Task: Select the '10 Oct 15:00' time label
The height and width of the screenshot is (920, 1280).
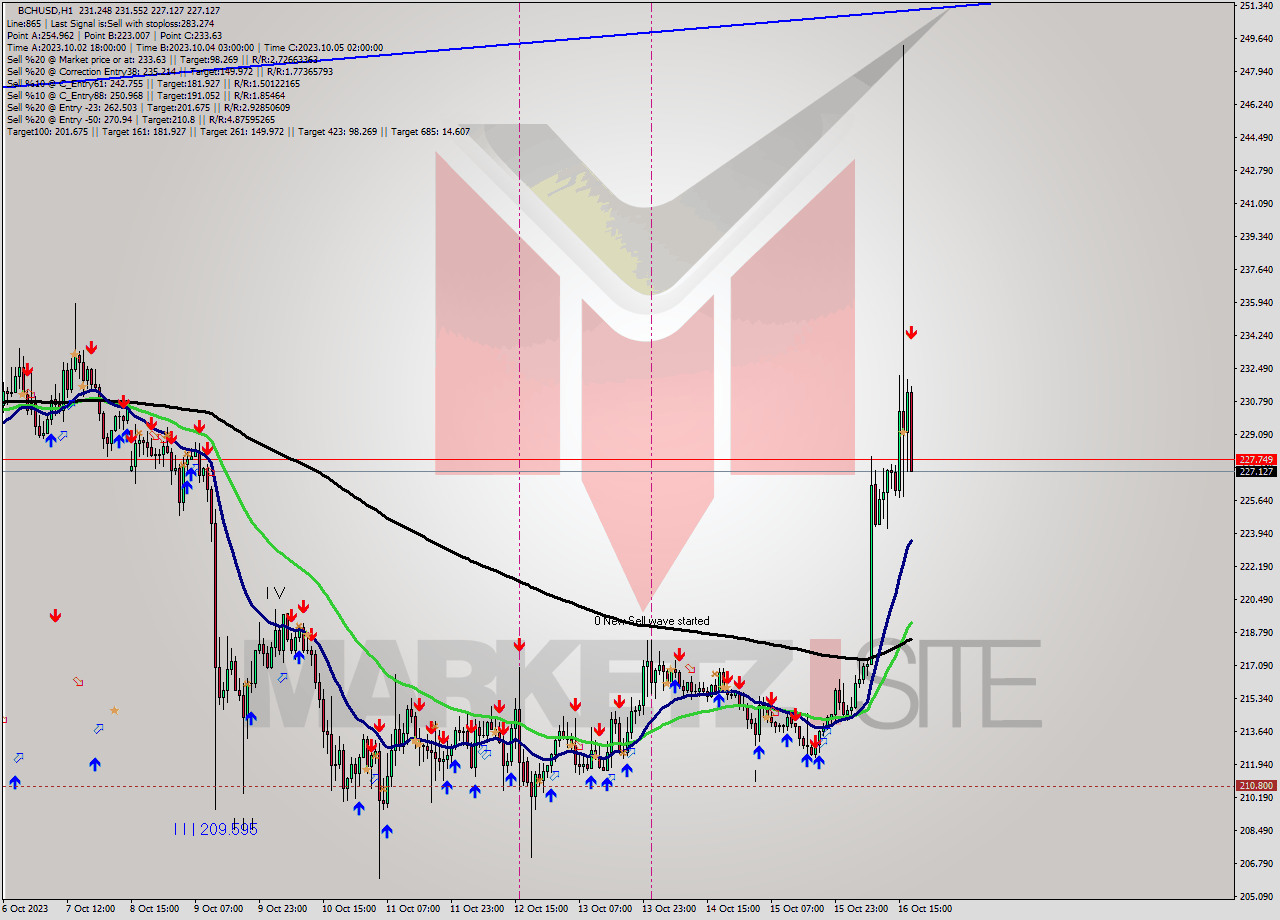Action: 347,909
